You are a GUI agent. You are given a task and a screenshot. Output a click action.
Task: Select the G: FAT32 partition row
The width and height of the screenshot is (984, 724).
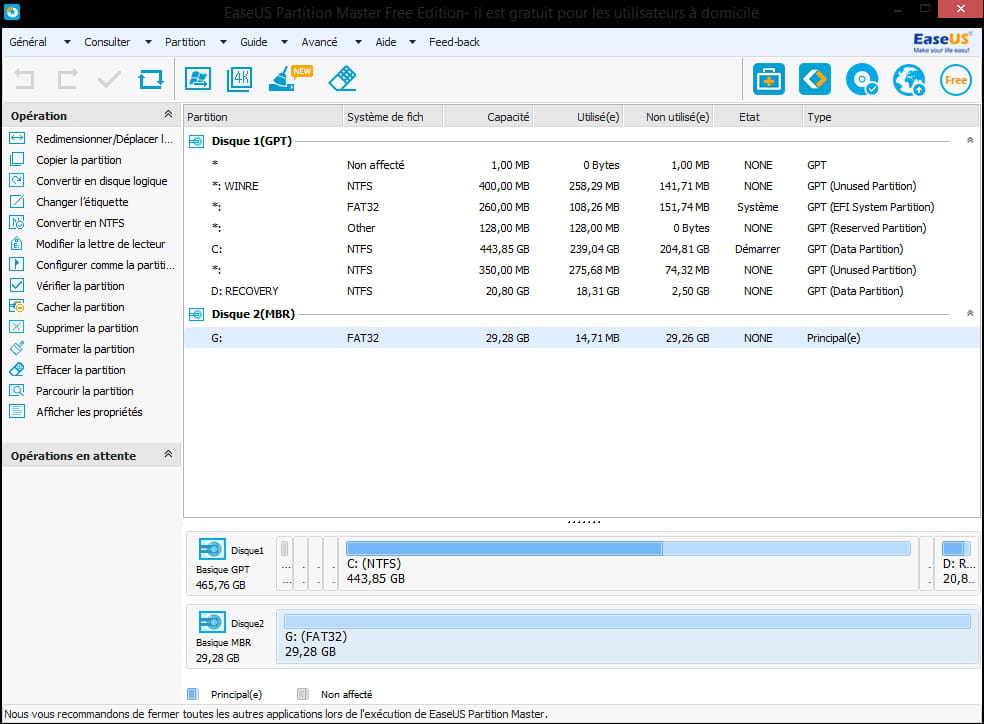click(x=581, y=338)
